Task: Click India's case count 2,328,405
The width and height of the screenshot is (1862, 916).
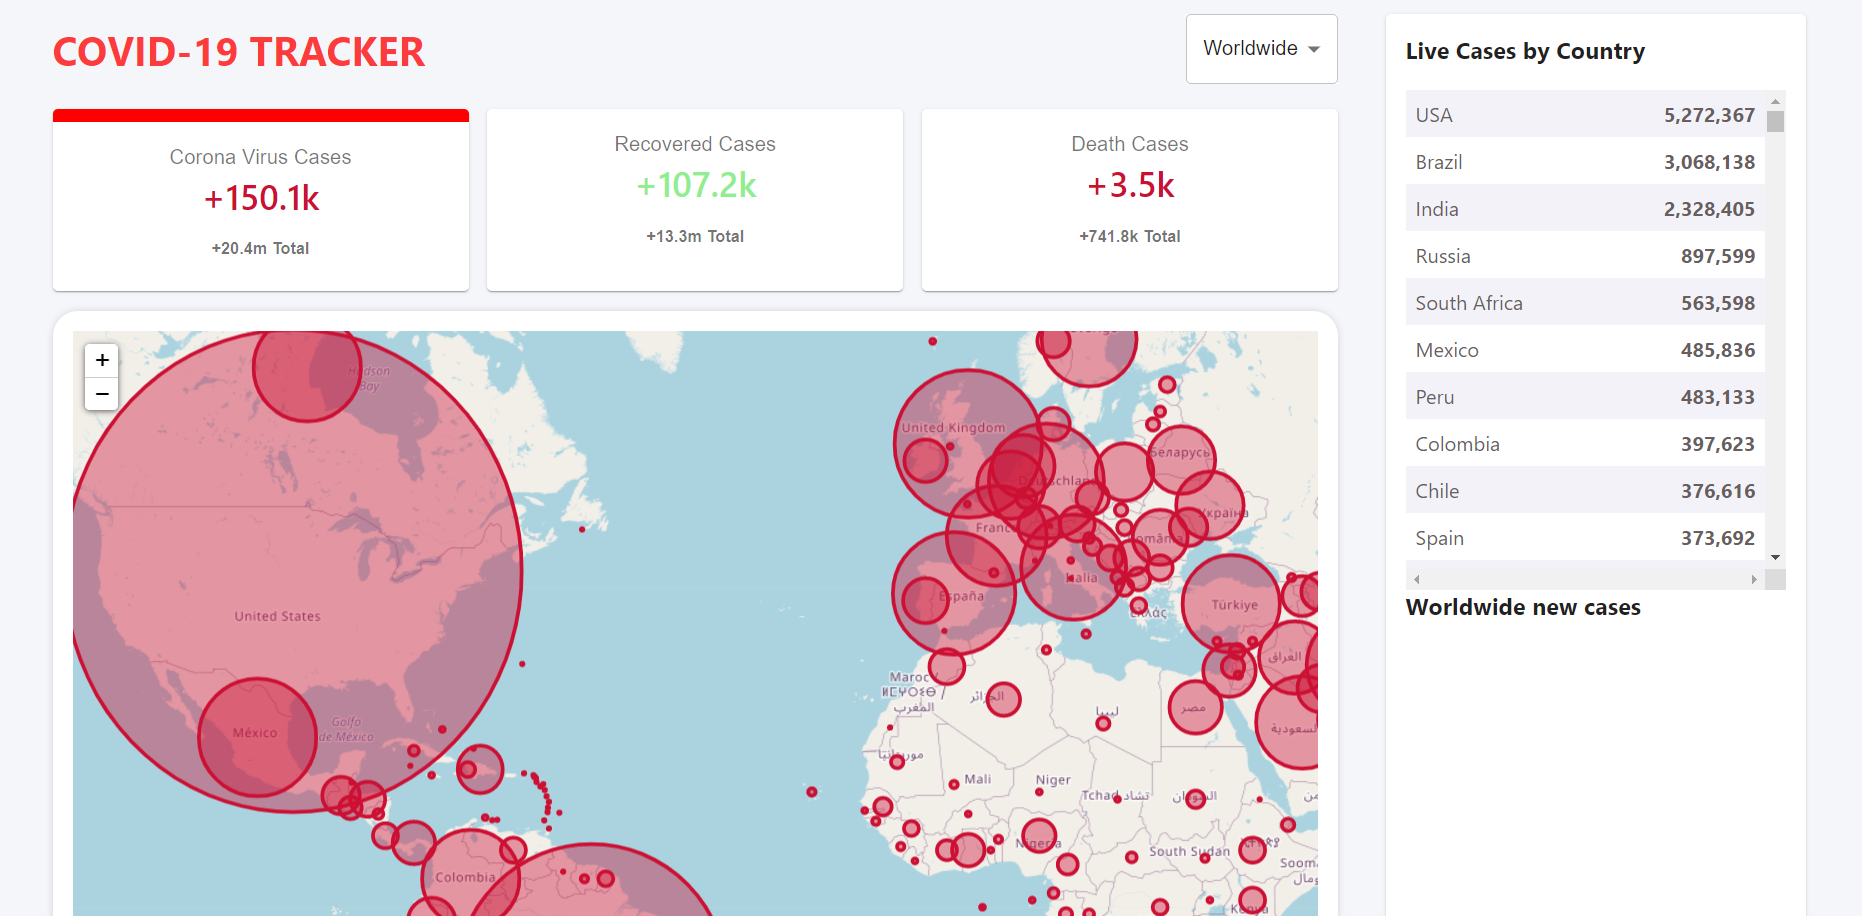Action: click(1709, 208)
